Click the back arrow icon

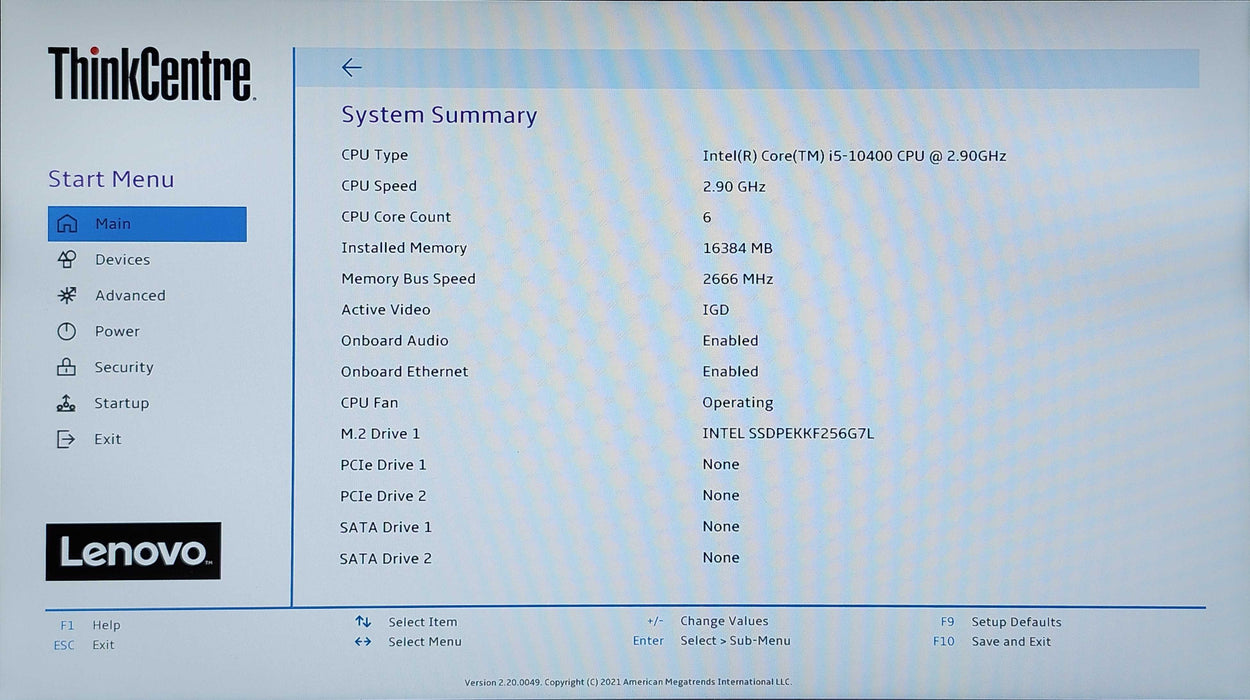[x=351, y=67]
